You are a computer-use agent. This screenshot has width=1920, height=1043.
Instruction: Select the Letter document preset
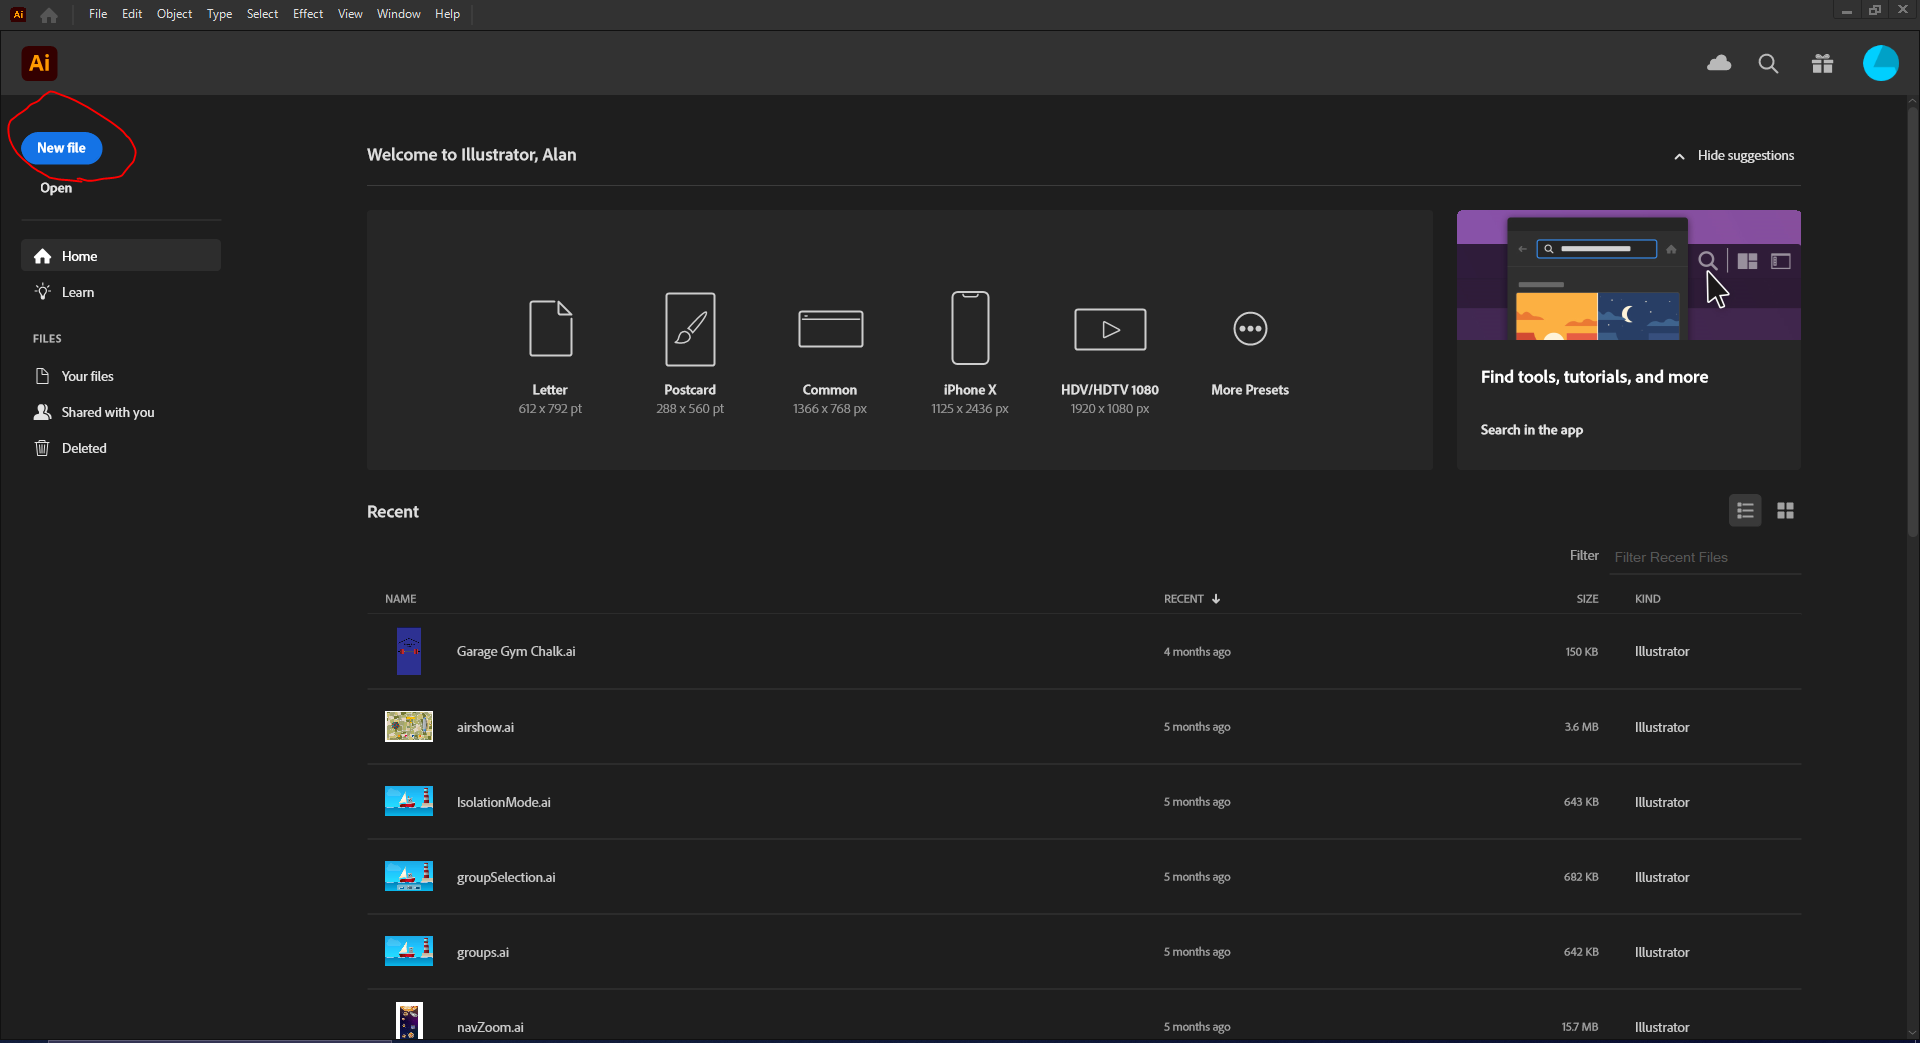click(550, 329)
